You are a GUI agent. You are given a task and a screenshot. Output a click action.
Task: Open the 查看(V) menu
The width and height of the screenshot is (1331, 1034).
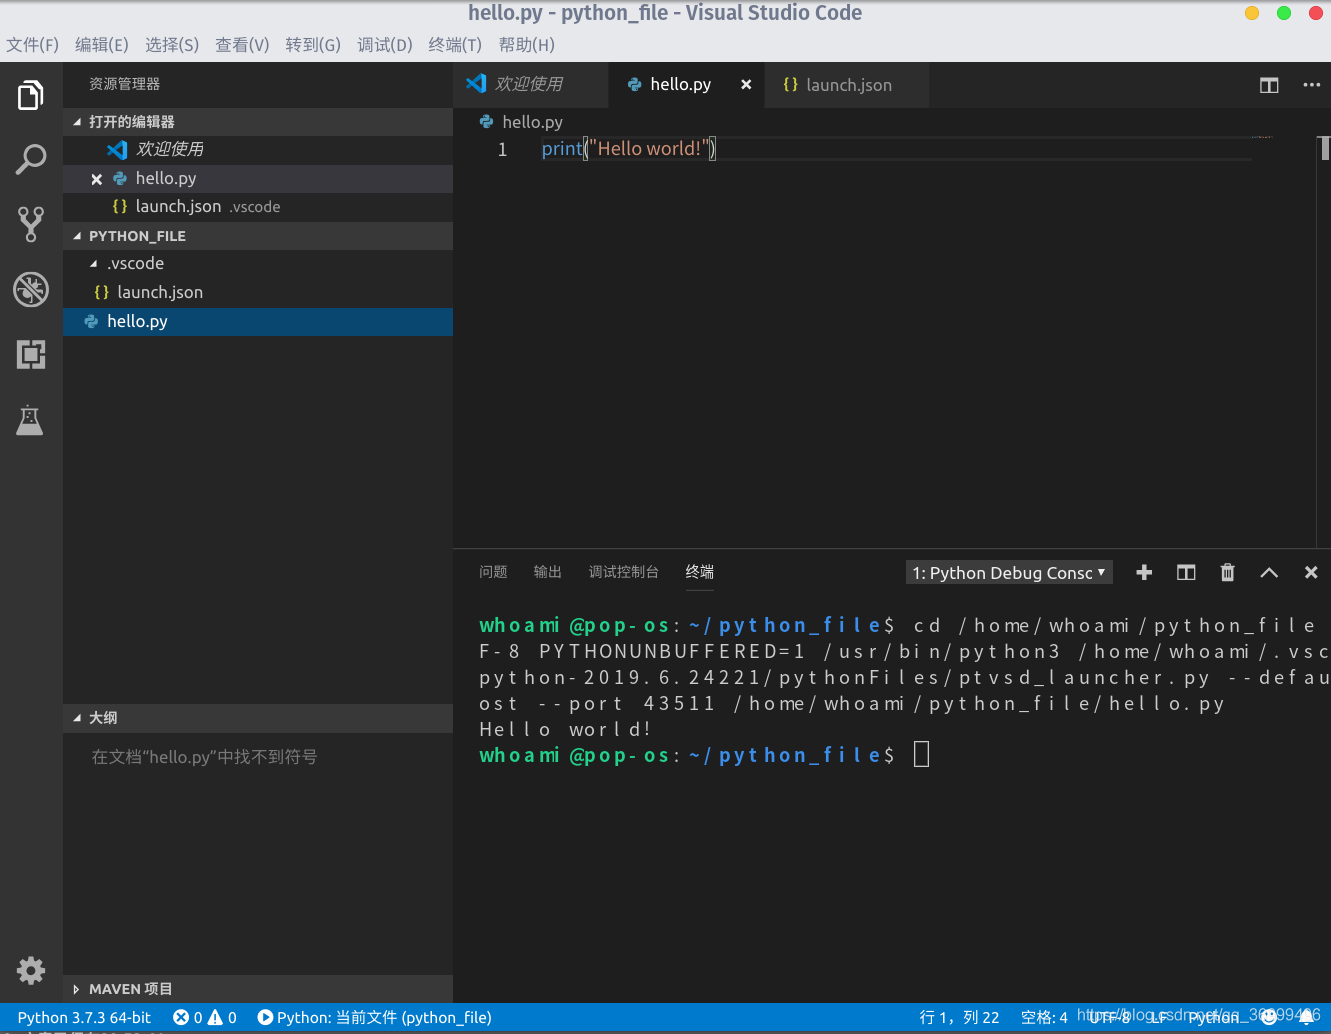point(242,45)
